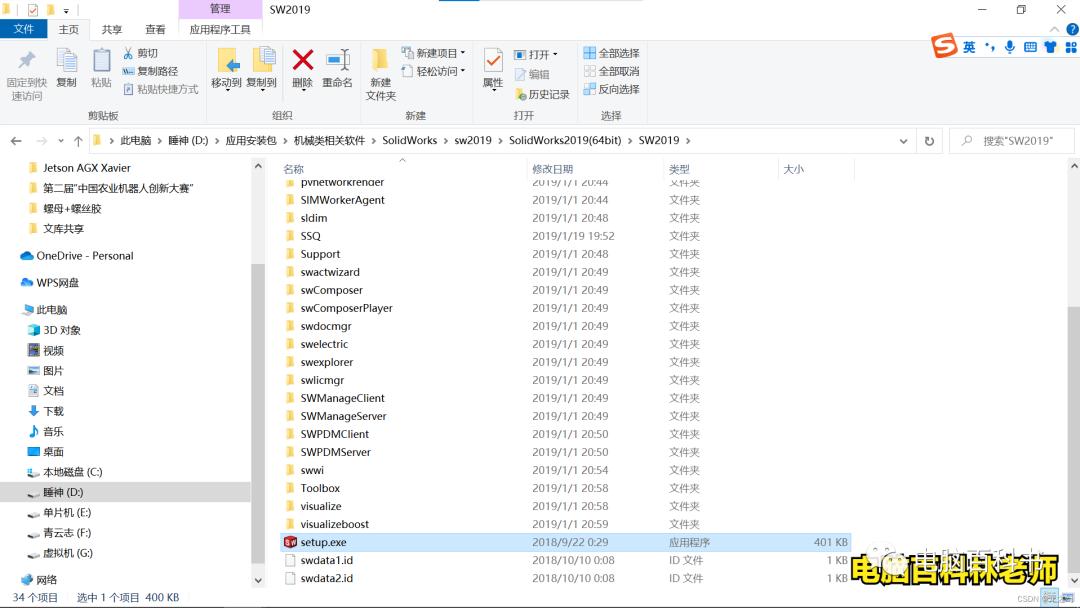Screen dimensions: 1080x608
Task: Click 全部选择 to select all items
Action: (x=610, y=52)
